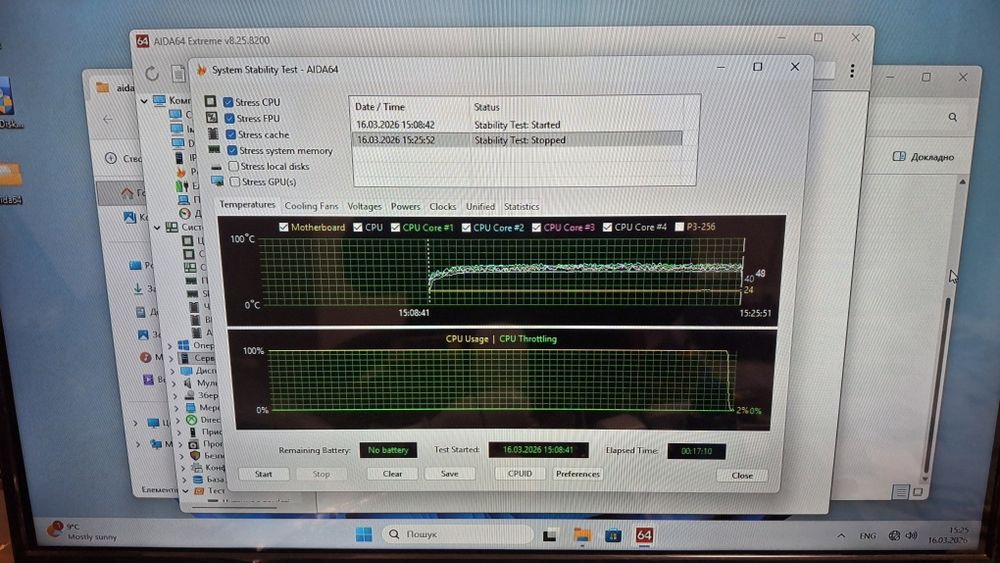Open the Voltages tab
The image size is (1000, 563).
tap(364, 206)
